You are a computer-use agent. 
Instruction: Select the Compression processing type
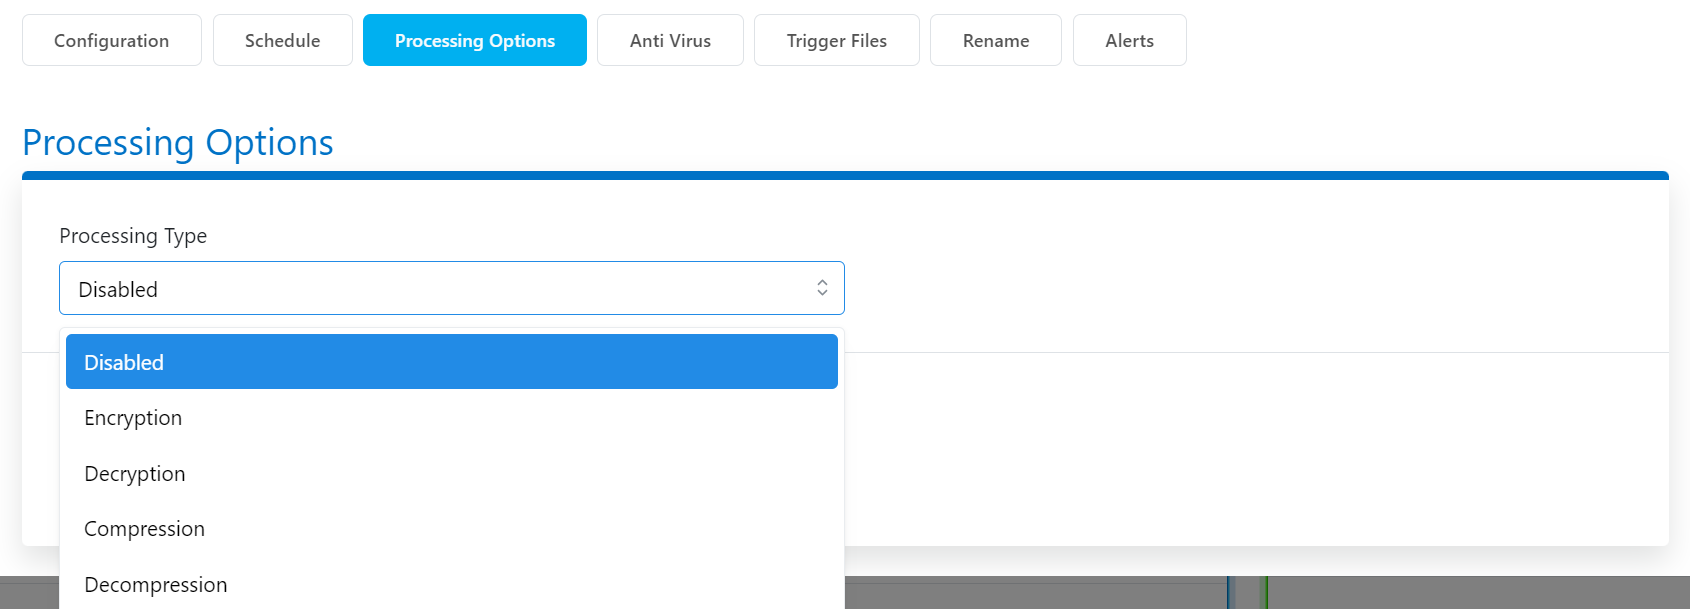(x=144, y=529)
